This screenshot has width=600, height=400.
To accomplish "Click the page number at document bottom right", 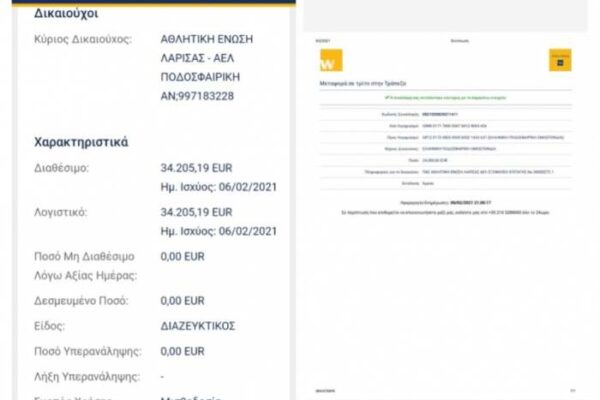I will click(x=571, y=390).
